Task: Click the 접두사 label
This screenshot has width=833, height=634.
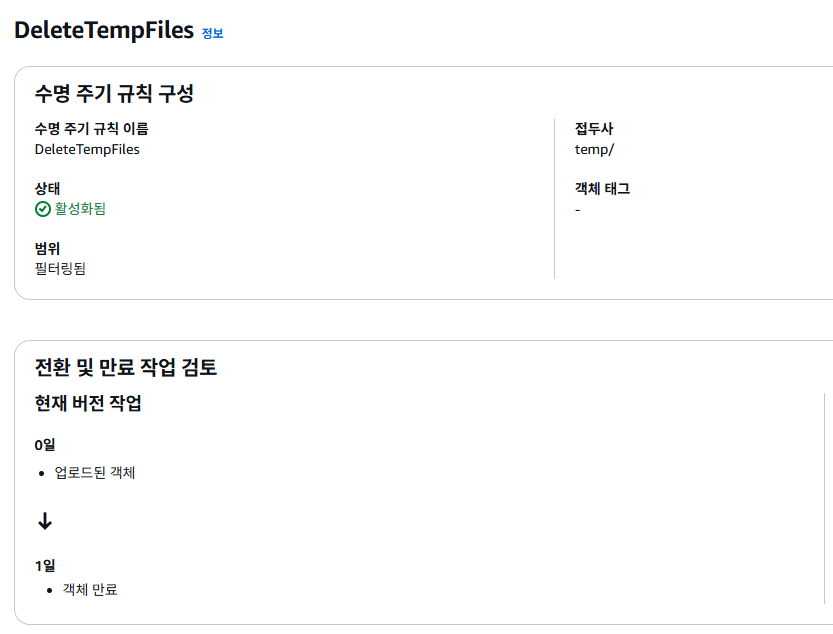Action: (594, 128)
